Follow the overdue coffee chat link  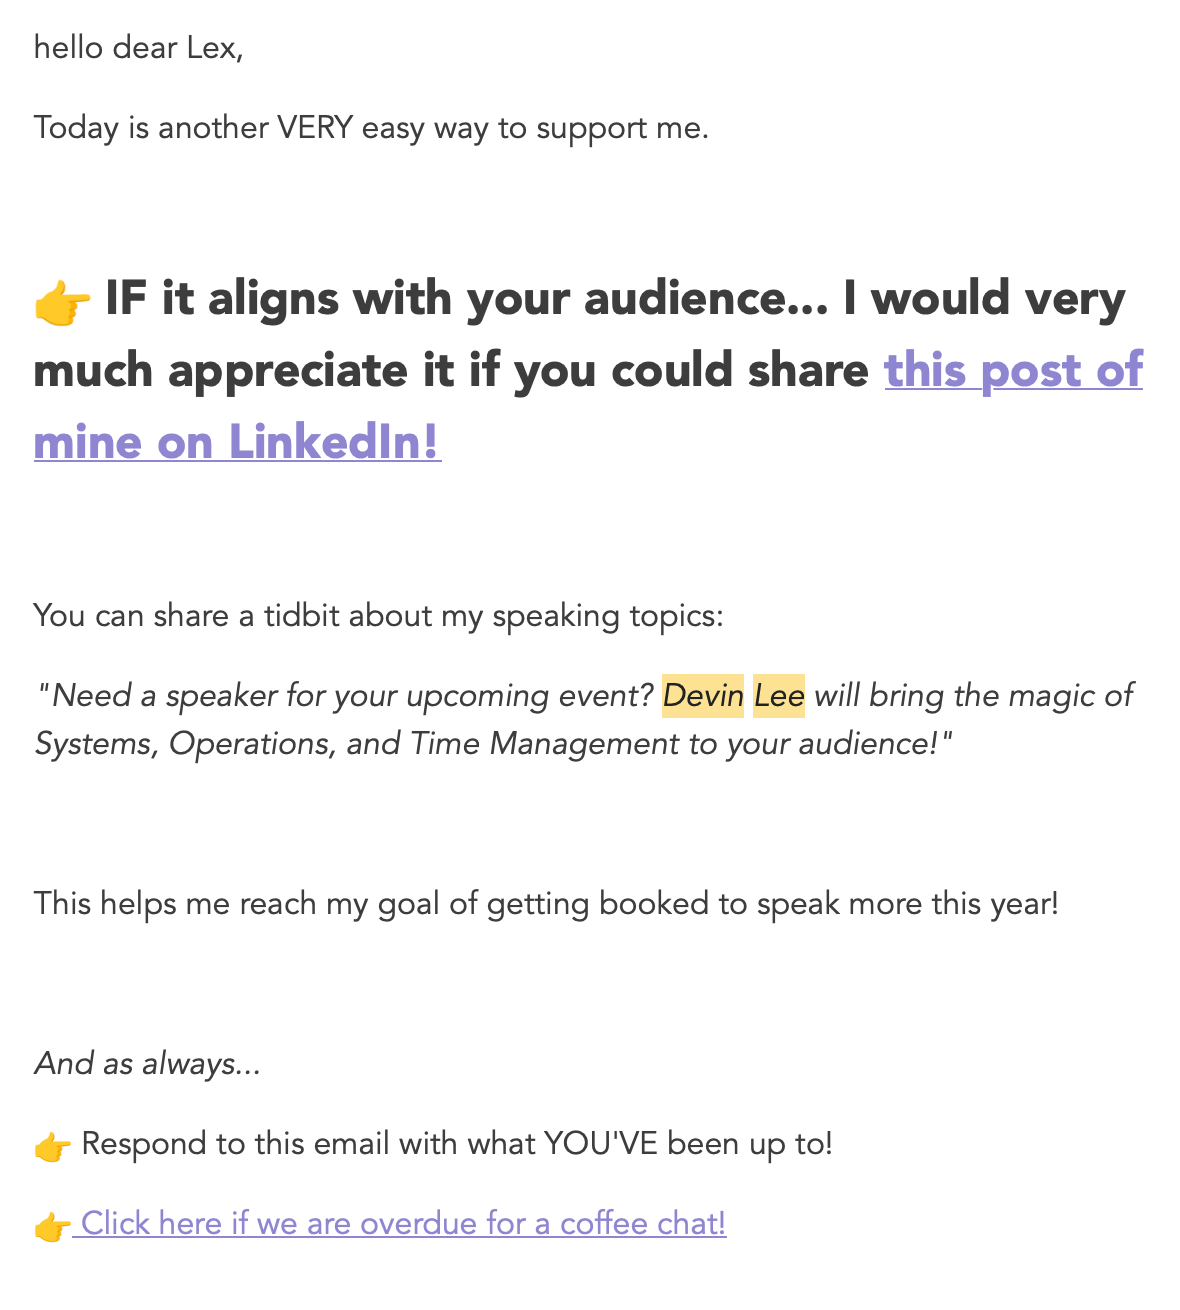point(403,1223)
